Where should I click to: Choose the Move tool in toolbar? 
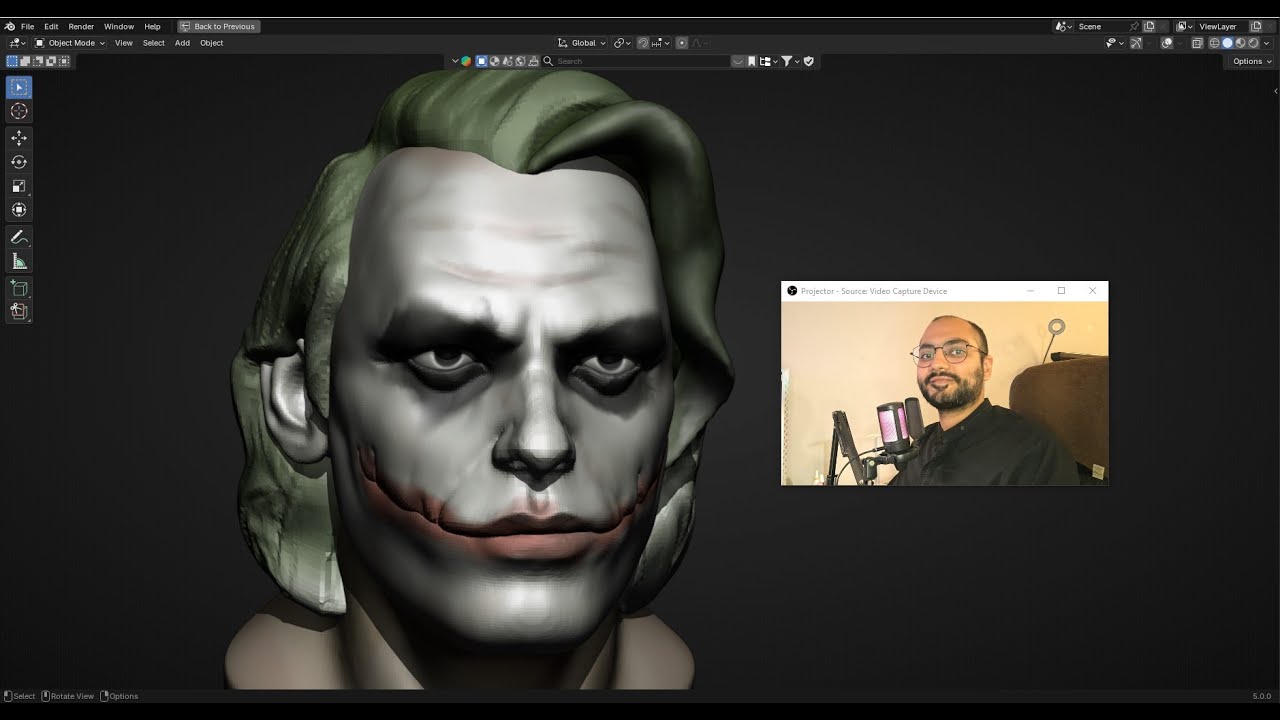coord(19,138)
